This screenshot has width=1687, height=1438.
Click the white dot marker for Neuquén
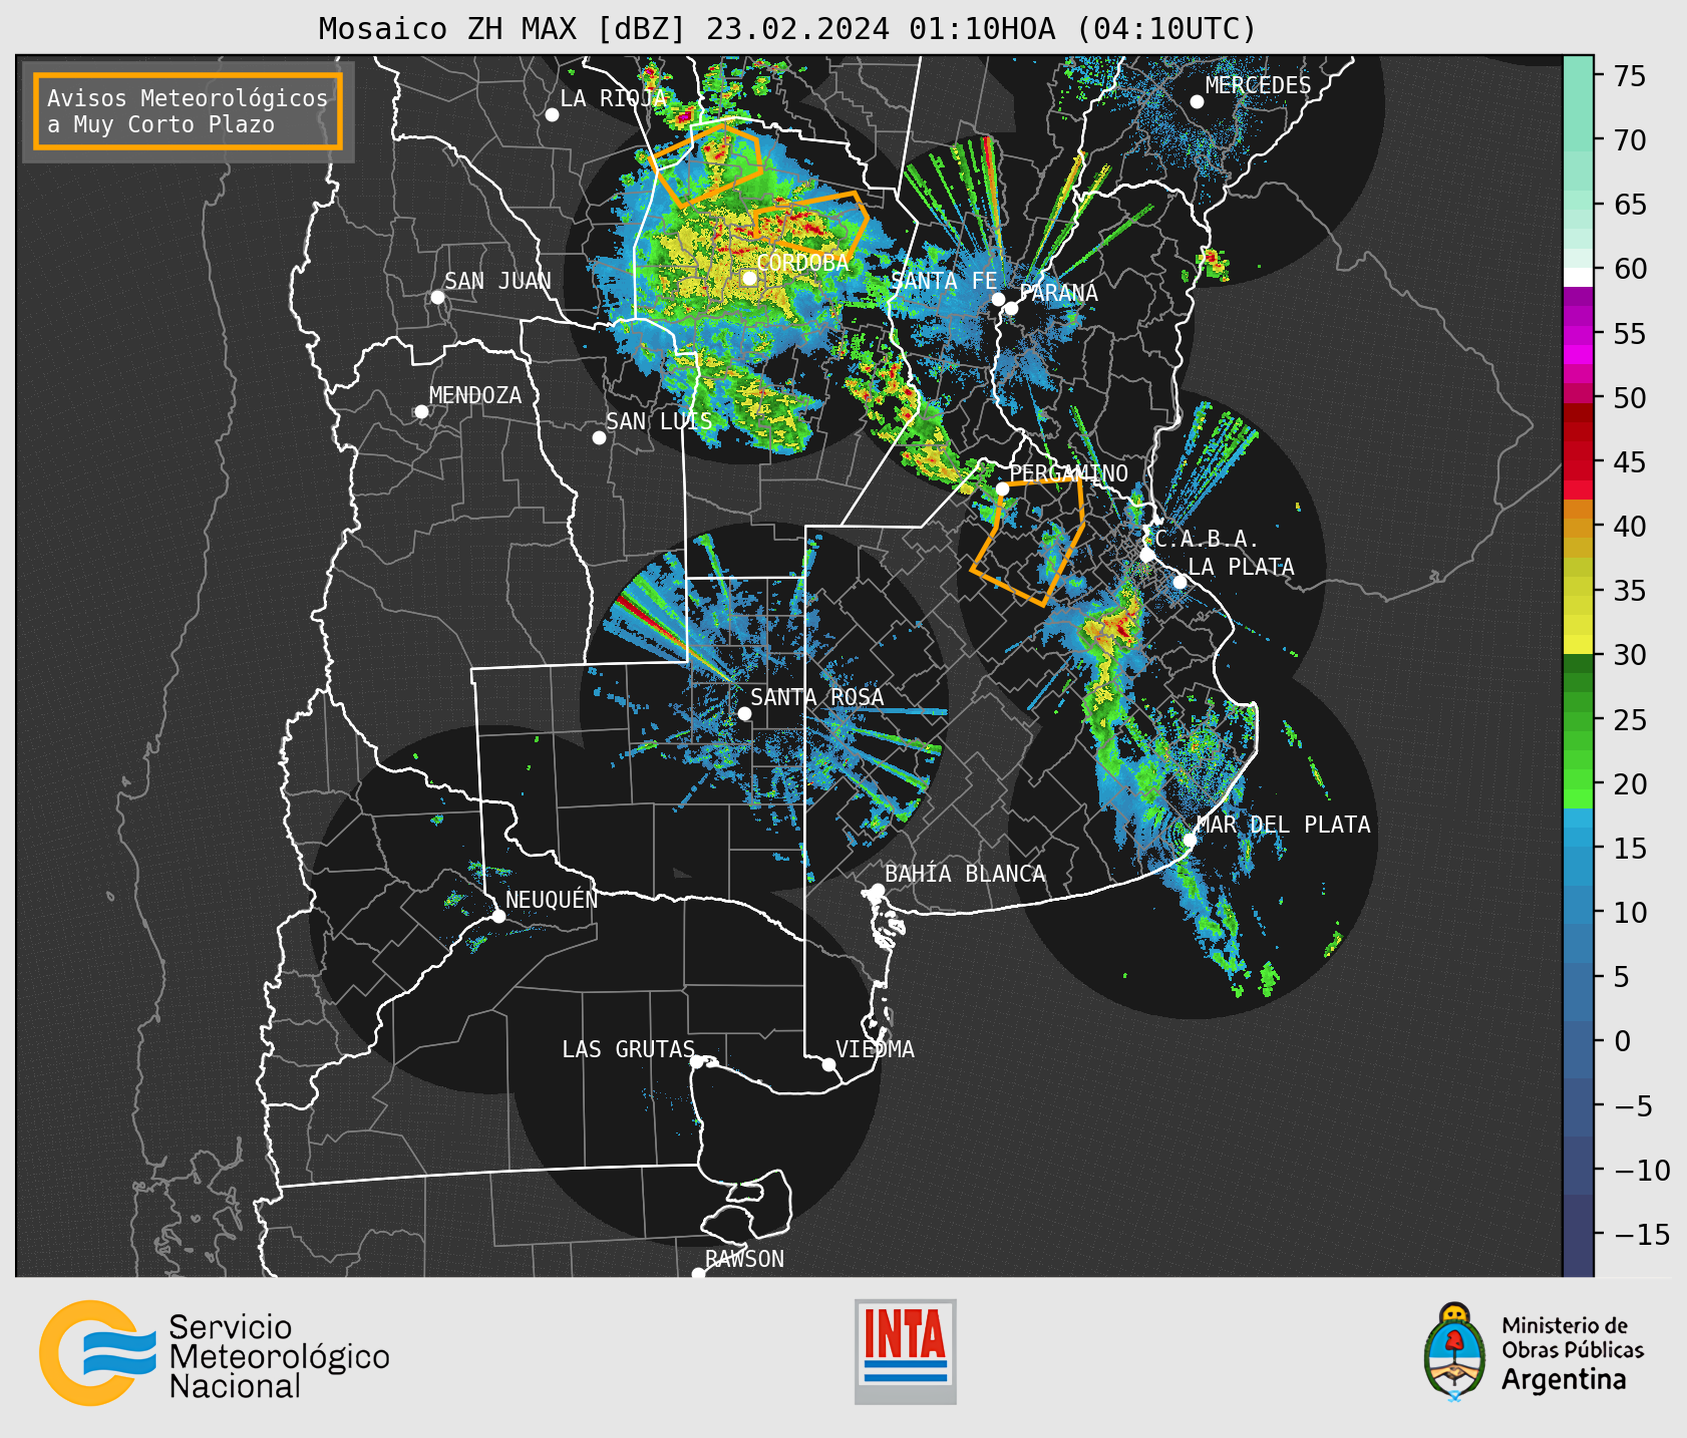pyautogui.click(x=499, y=916)
